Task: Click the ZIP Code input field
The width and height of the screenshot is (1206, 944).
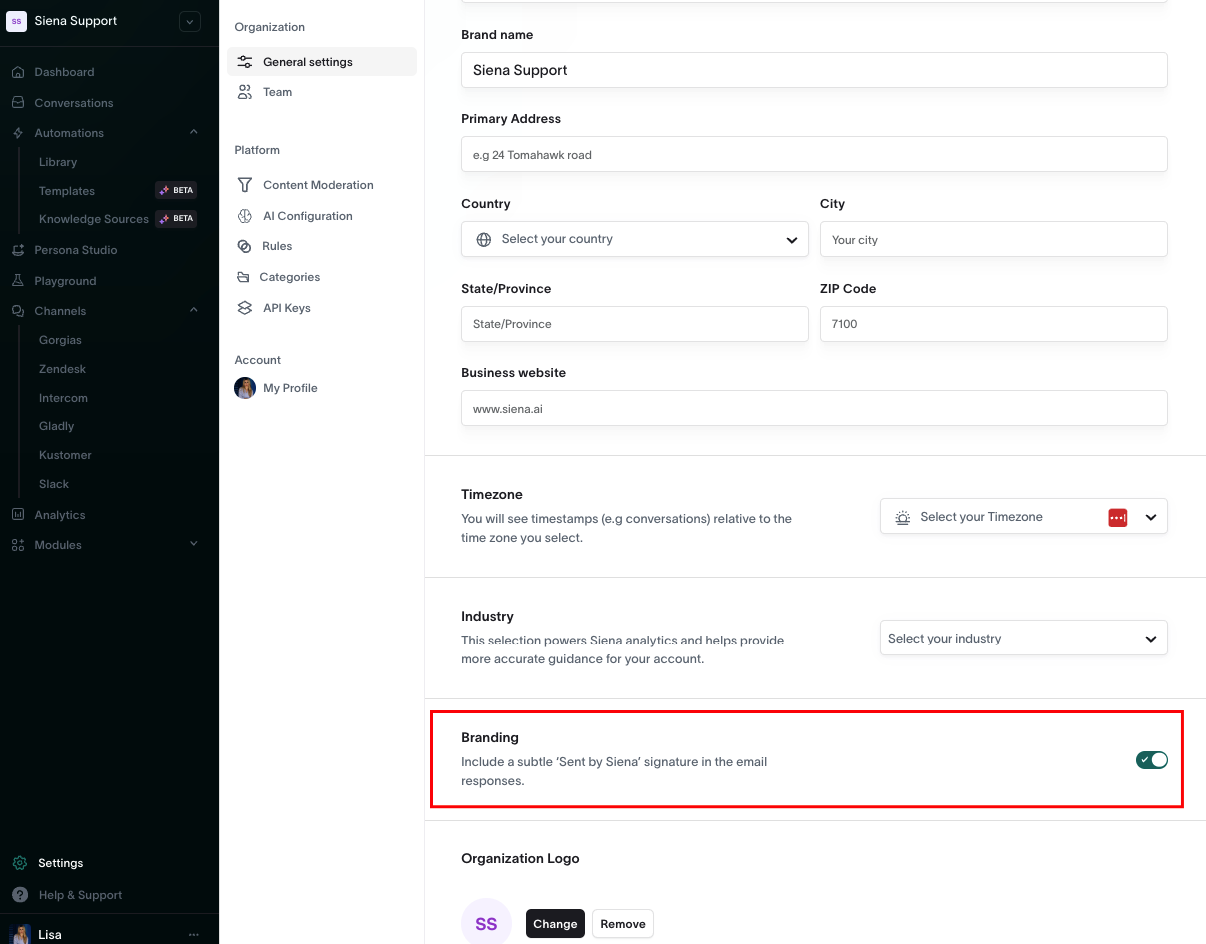Action: tap(994, 324)
